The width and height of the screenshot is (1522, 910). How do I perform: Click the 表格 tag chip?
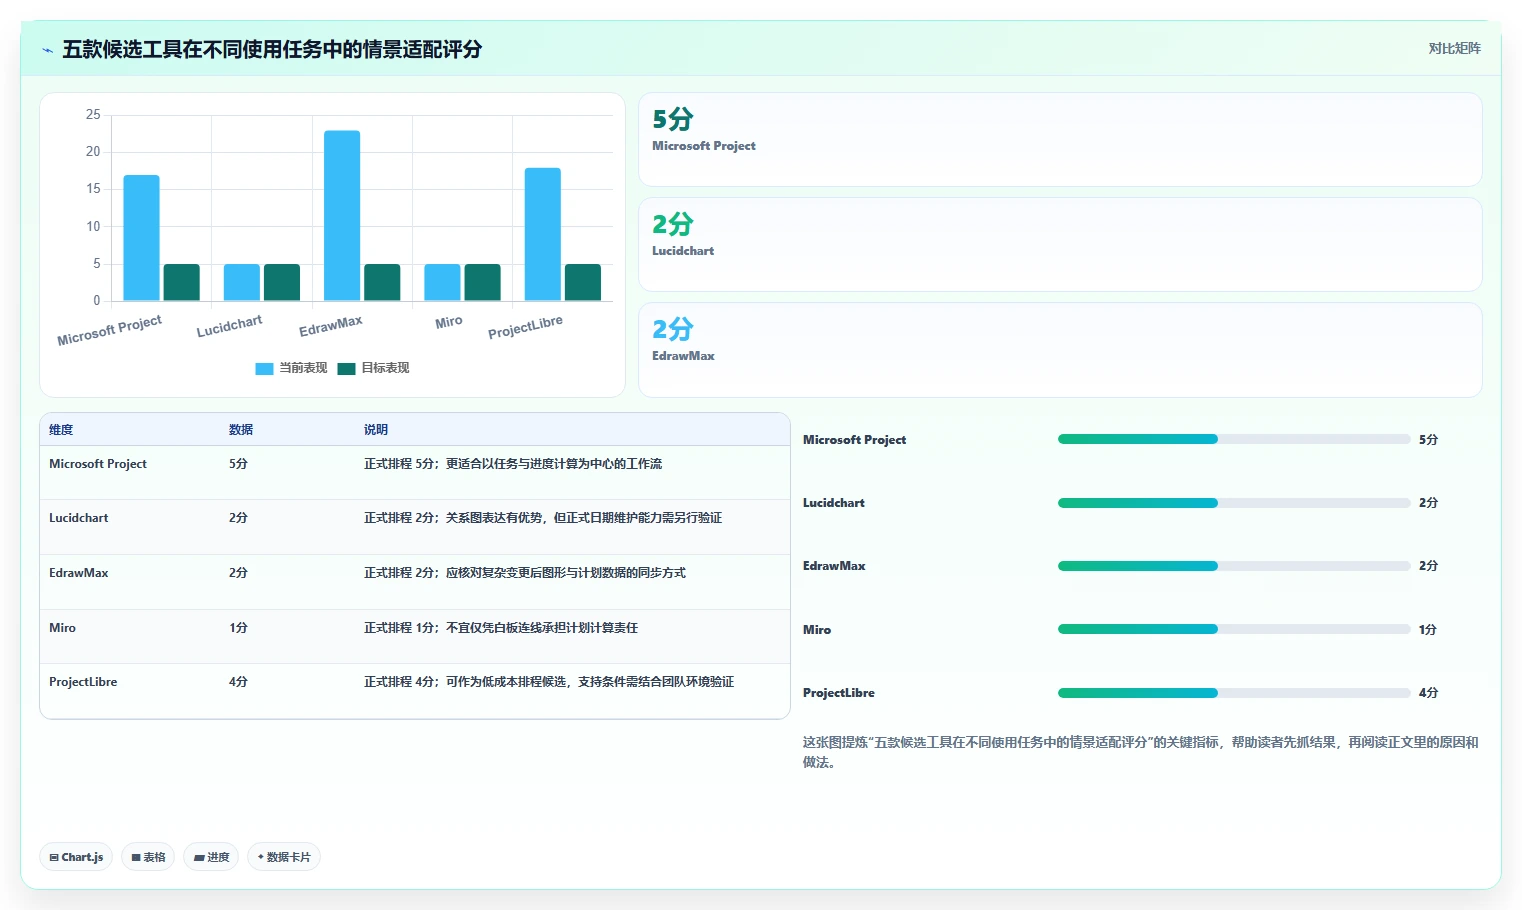pyautogui.click(x=148, y=857)
